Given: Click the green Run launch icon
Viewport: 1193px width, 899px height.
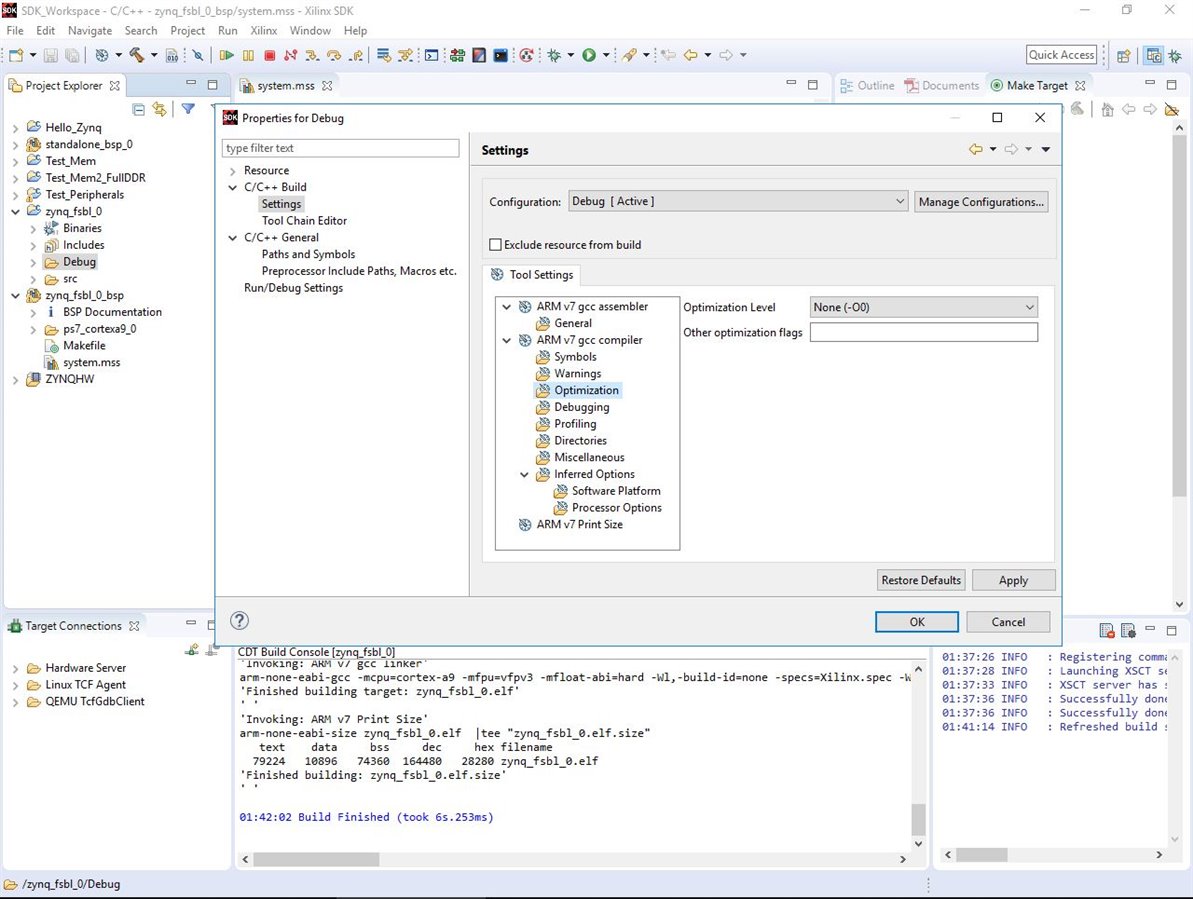Looking at the screenshot, I should coord(589,55).
